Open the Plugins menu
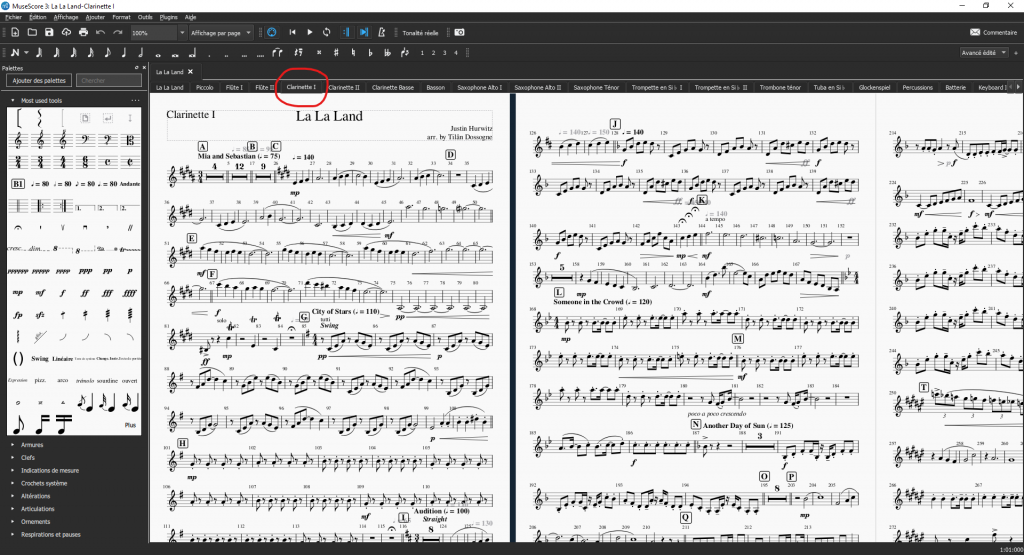This screenshot has height=555, width=1024. click(168, 17)
